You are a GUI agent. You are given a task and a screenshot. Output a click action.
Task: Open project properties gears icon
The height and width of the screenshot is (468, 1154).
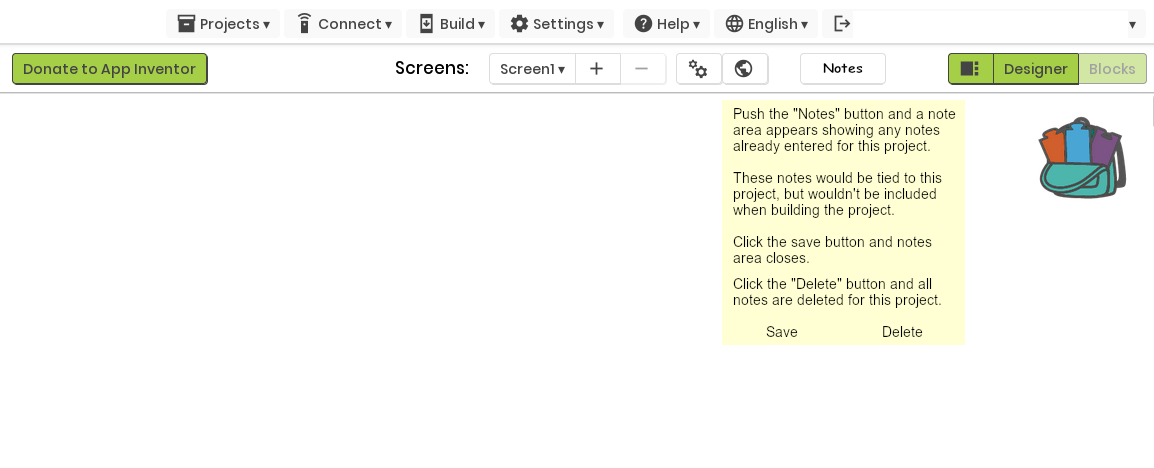click(698, 69)
